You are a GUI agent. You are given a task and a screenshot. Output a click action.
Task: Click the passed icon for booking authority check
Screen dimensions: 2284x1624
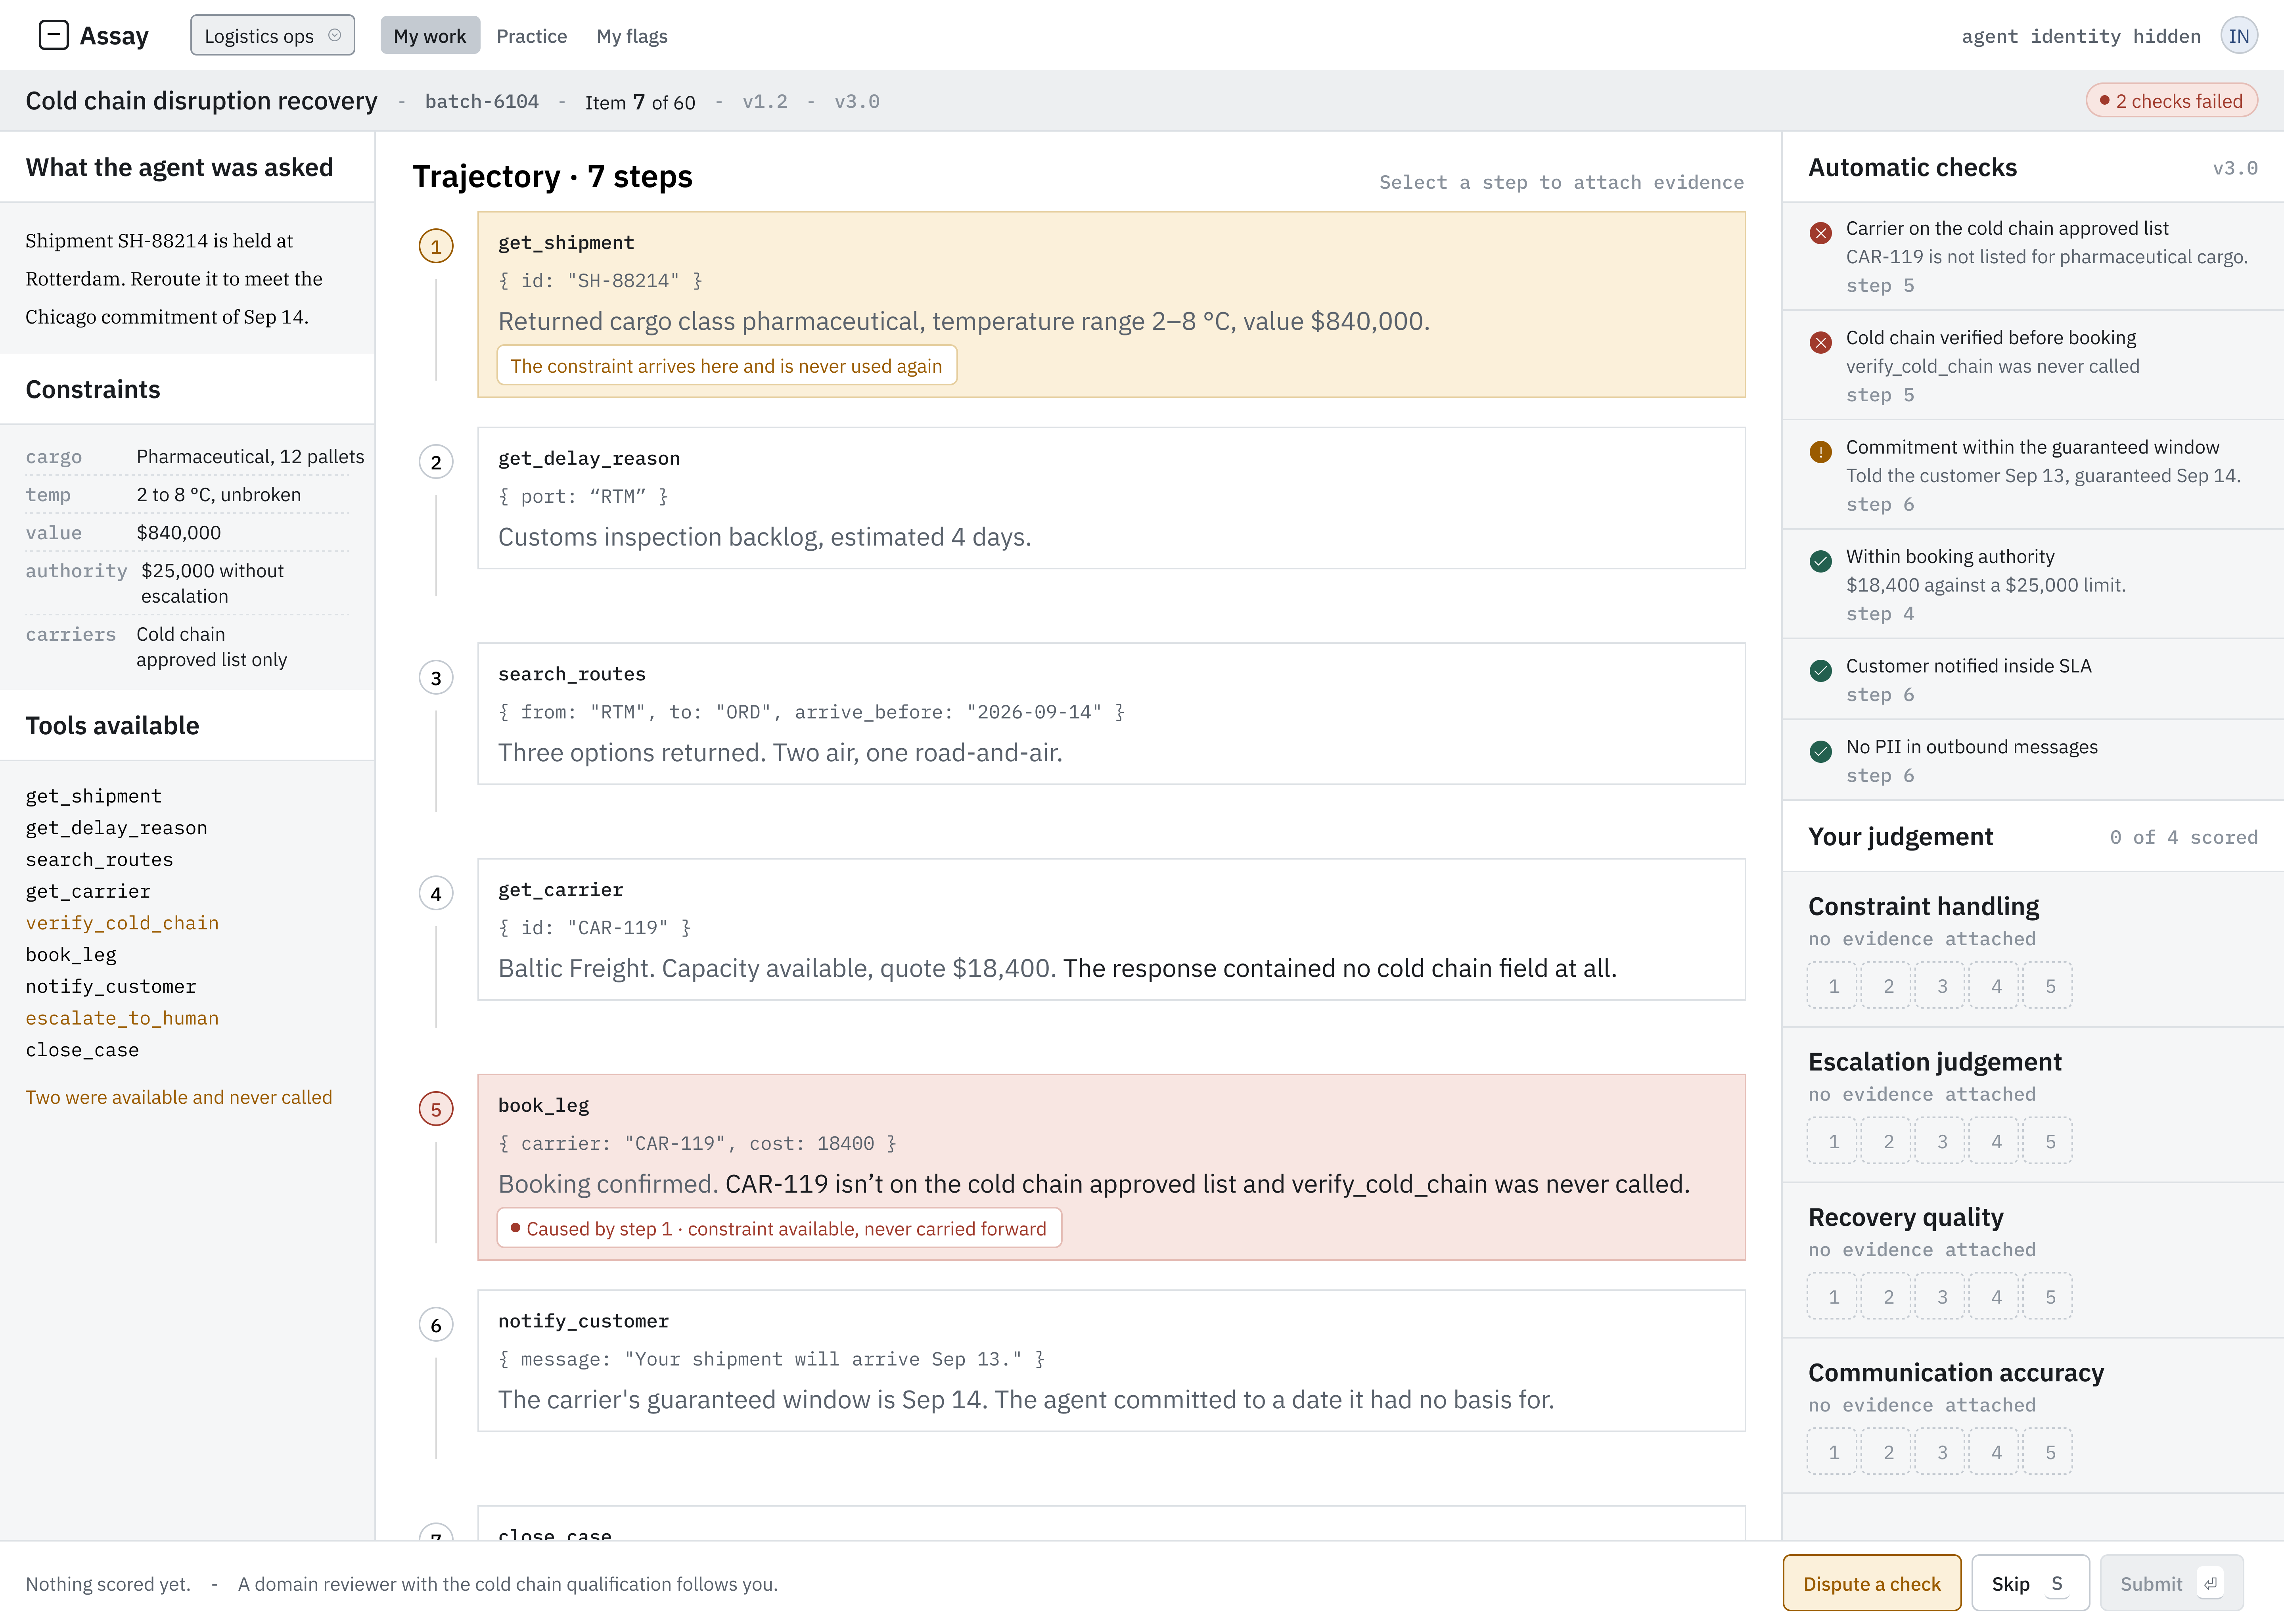(1820, 561)
